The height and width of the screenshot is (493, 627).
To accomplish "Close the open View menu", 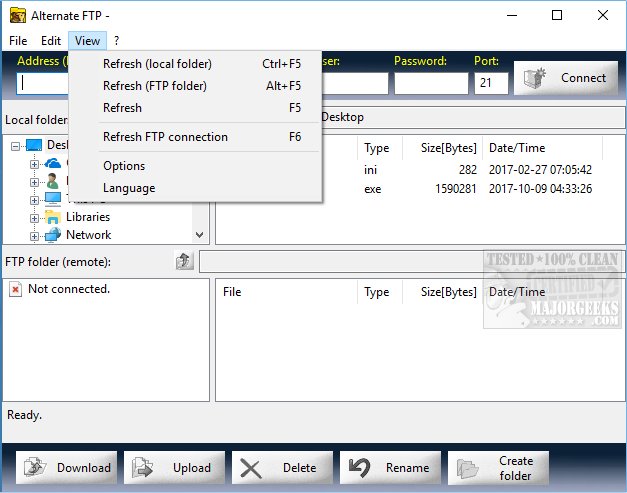I will (x=87, y=41).
